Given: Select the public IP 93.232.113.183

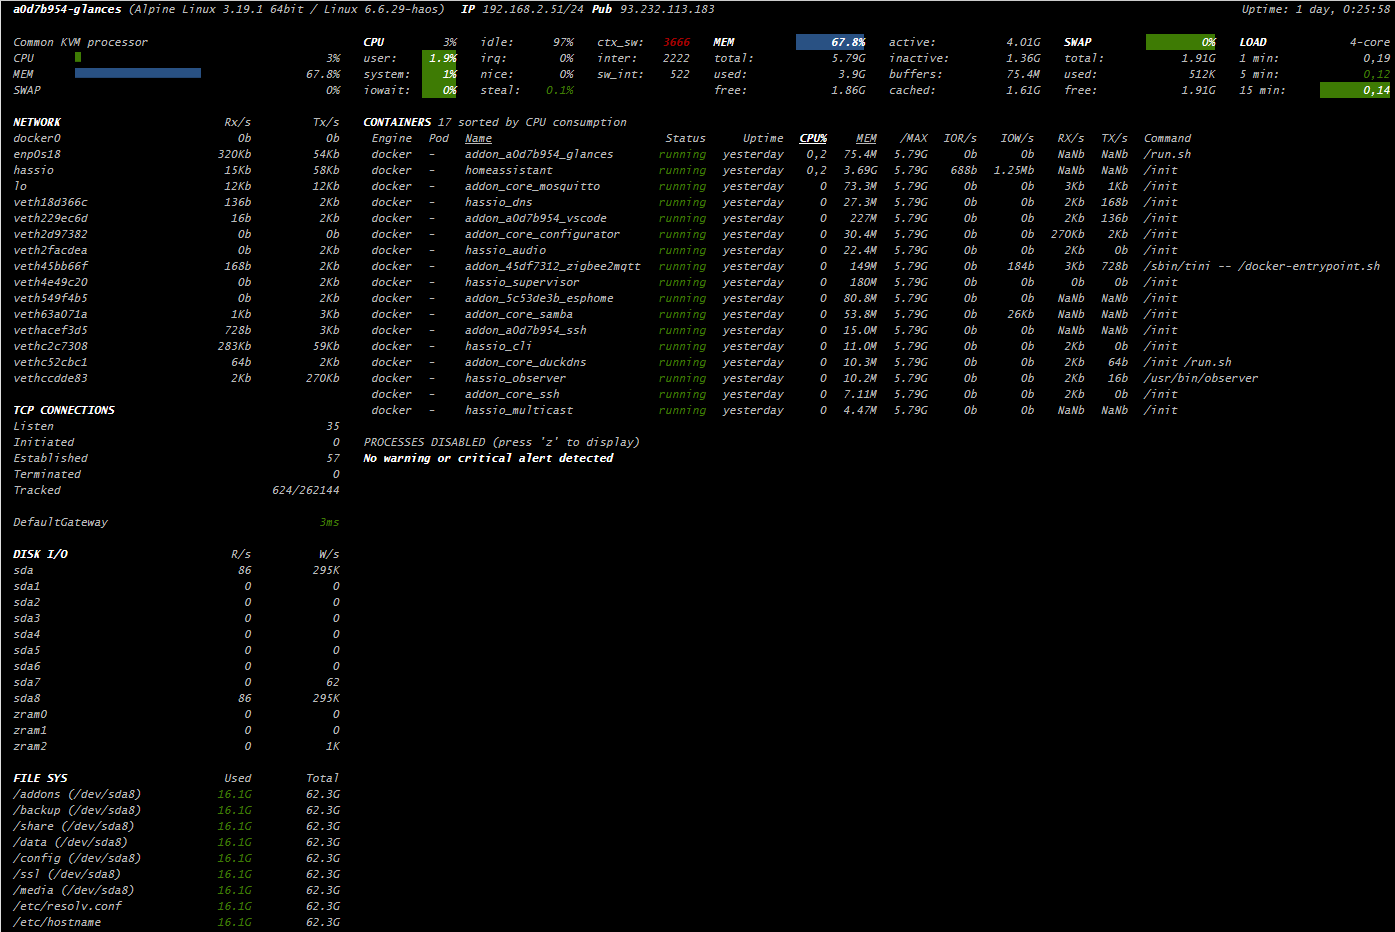Looking at the screenshot, I should [667, 9].
